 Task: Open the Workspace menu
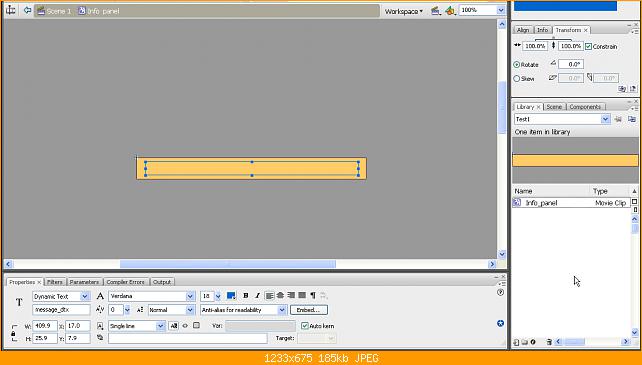click(x=403, y=11)
